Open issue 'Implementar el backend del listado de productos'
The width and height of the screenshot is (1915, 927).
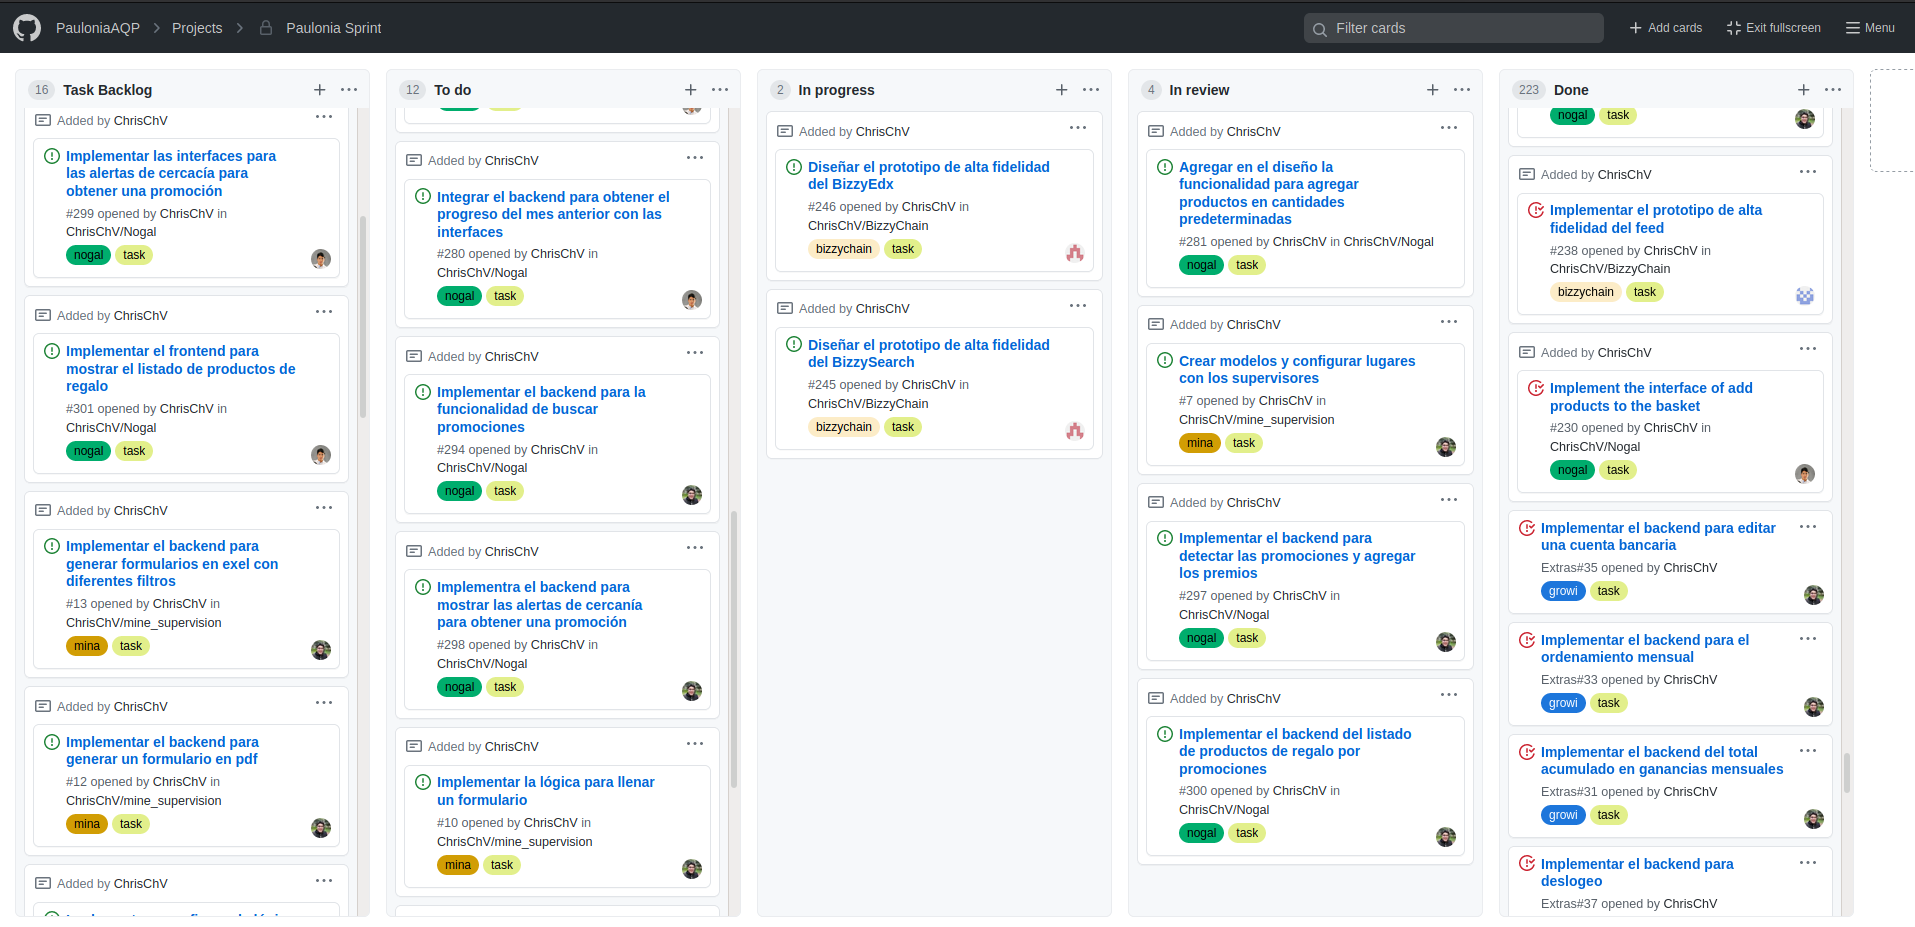tap(1295, 751)
